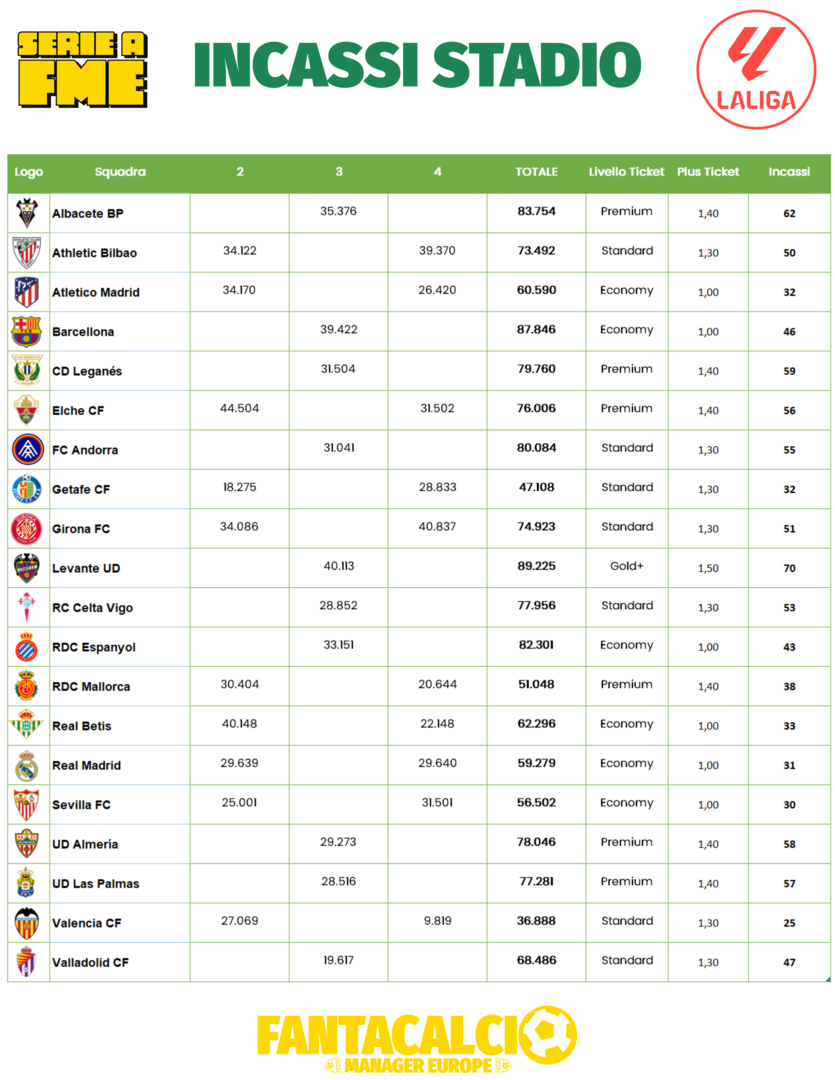
Task: Click the Livello Ticket column header
Action: tap(626, 172)
